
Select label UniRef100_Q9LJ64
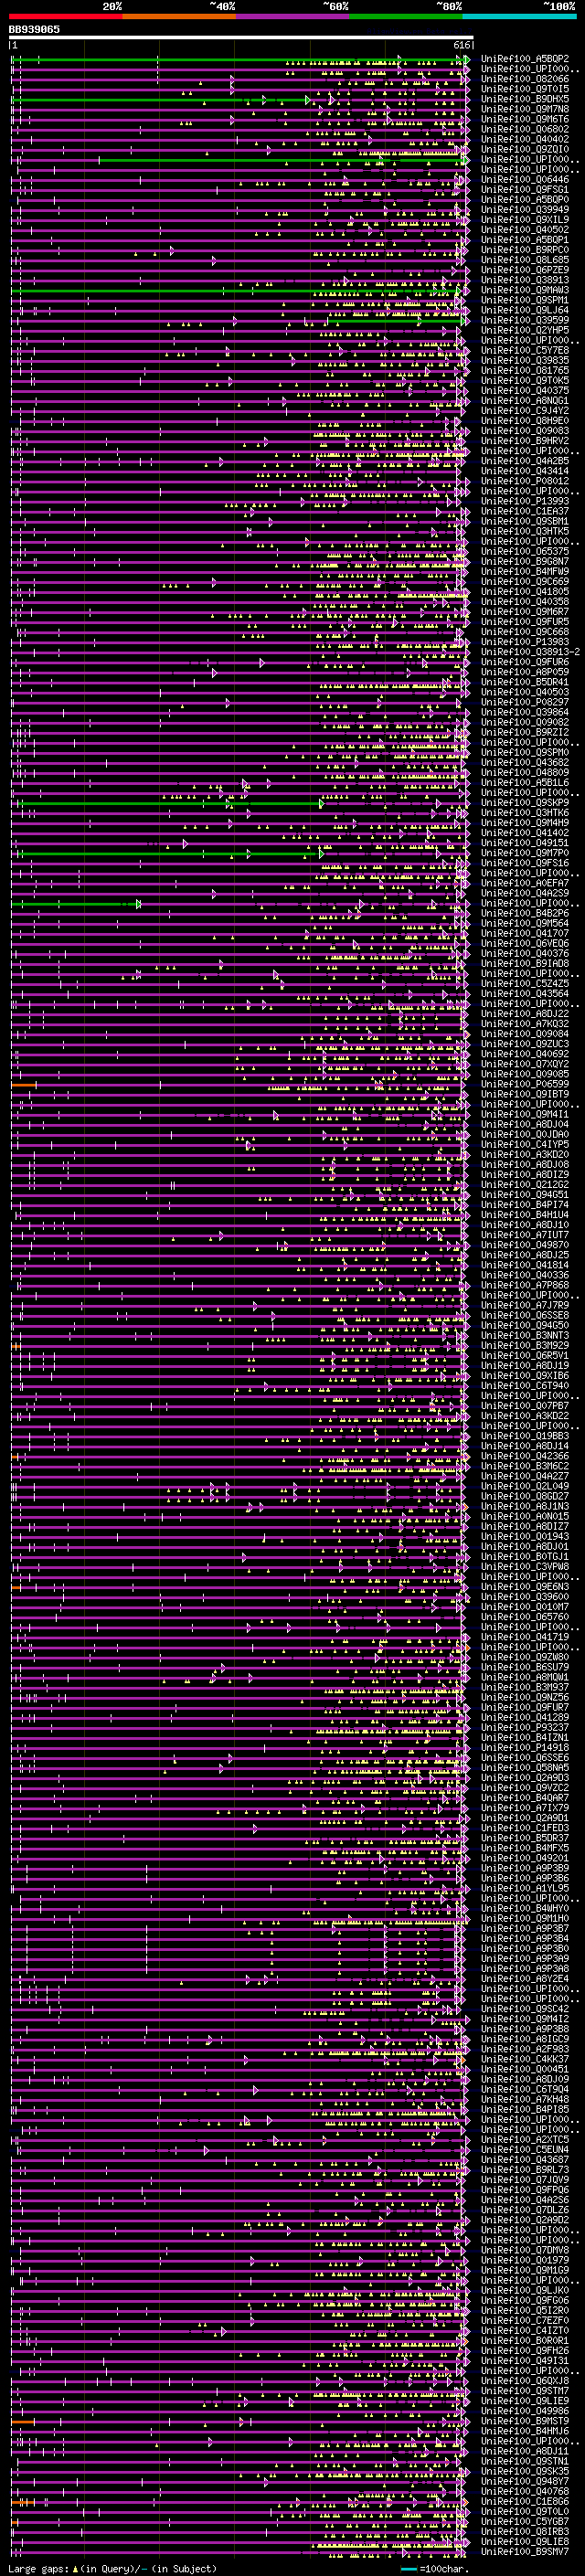point(525,310)
